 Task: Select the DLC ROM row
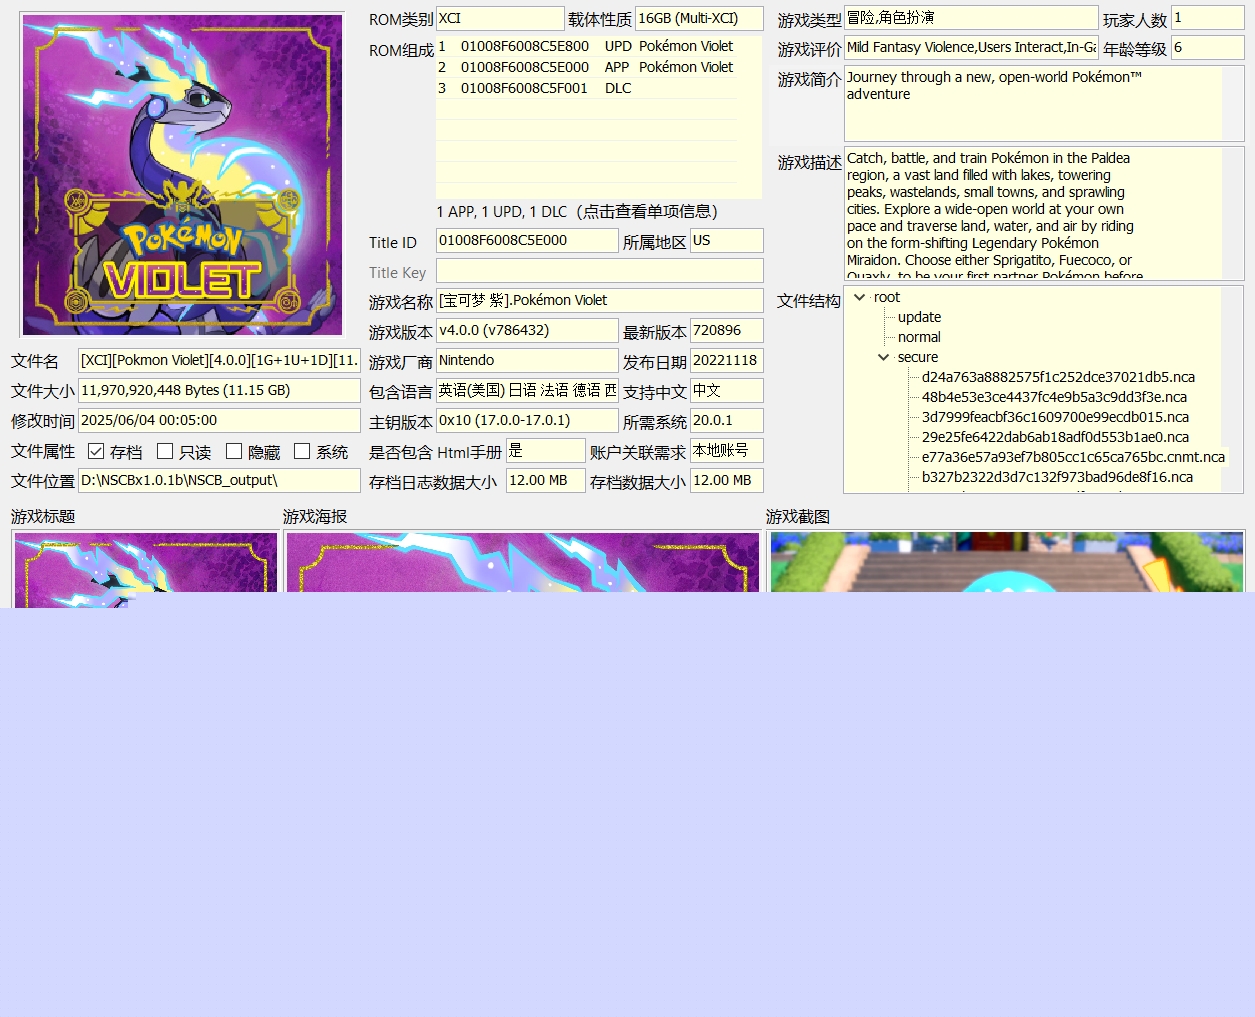click(586, 88)
